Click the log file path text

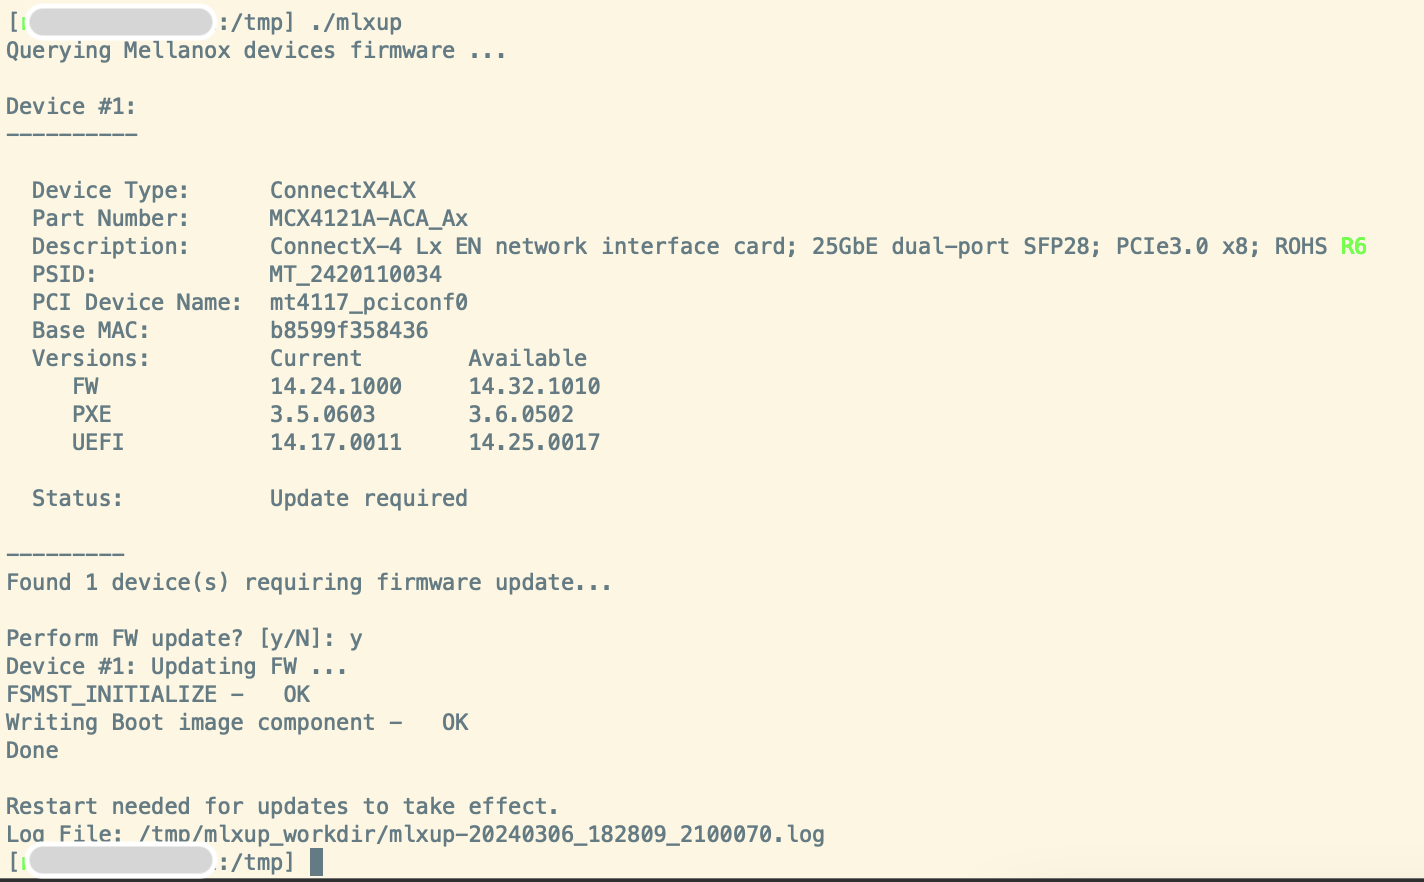click(482, 834)
